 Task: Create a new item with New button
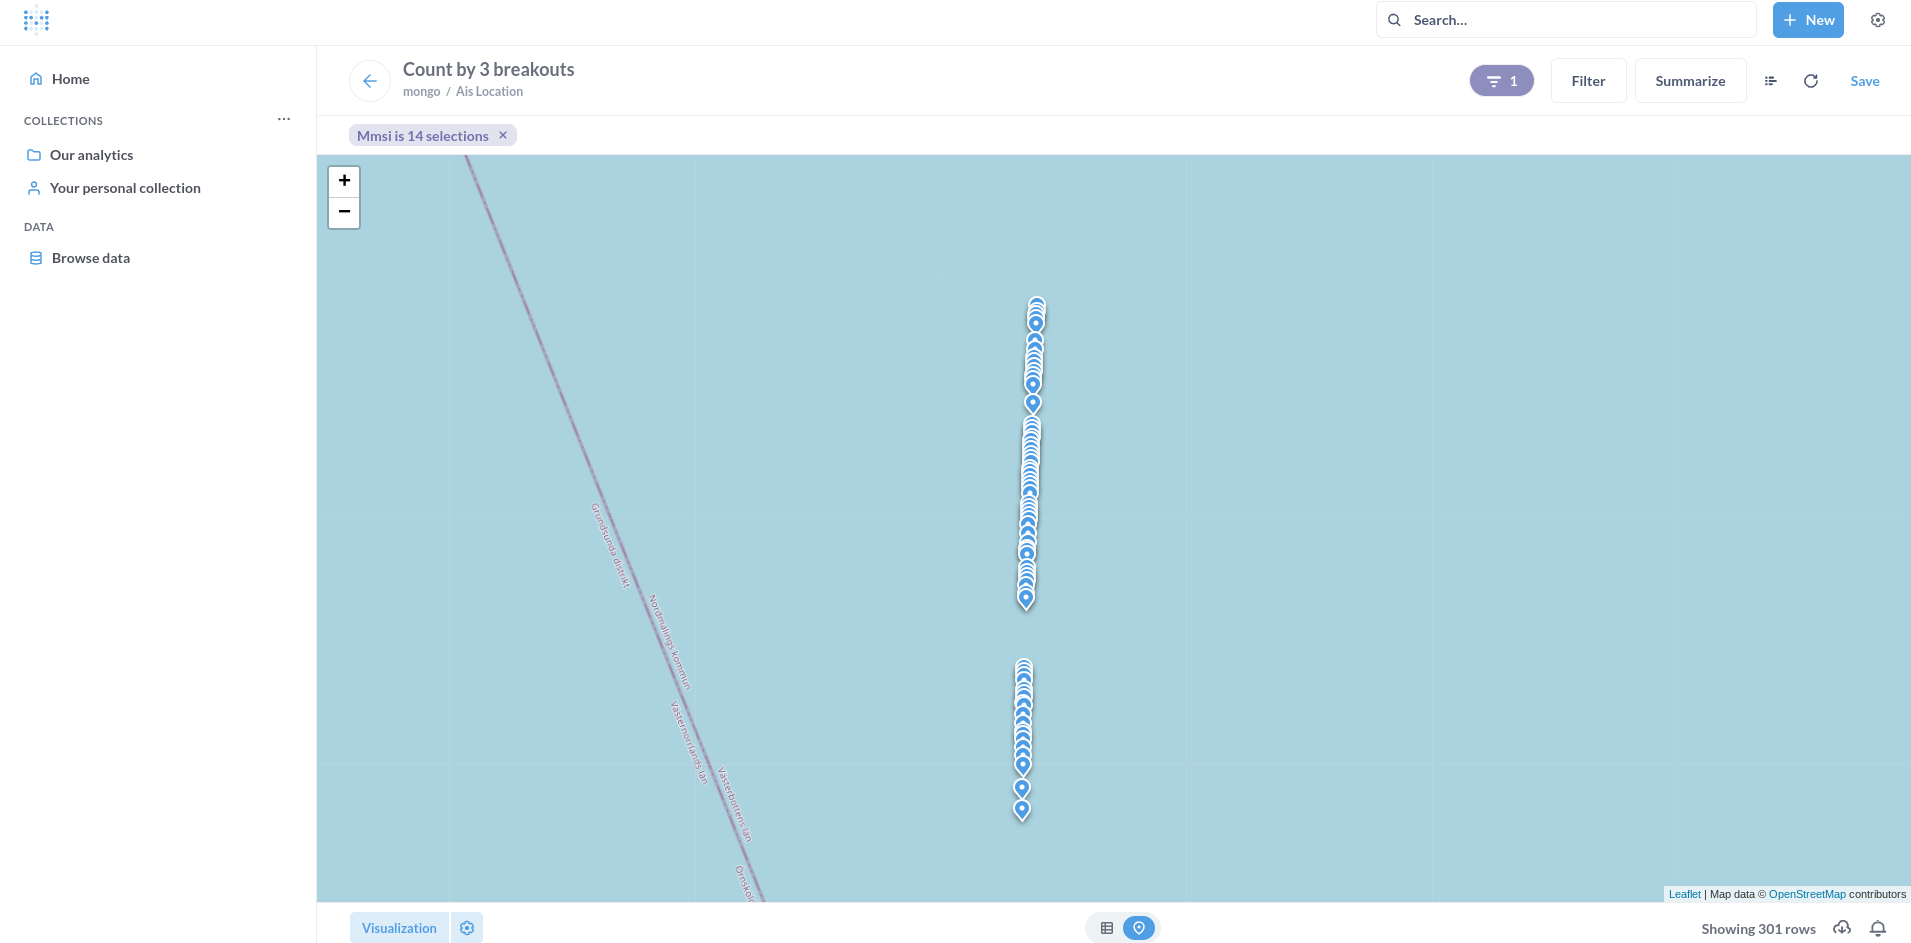1808,20
